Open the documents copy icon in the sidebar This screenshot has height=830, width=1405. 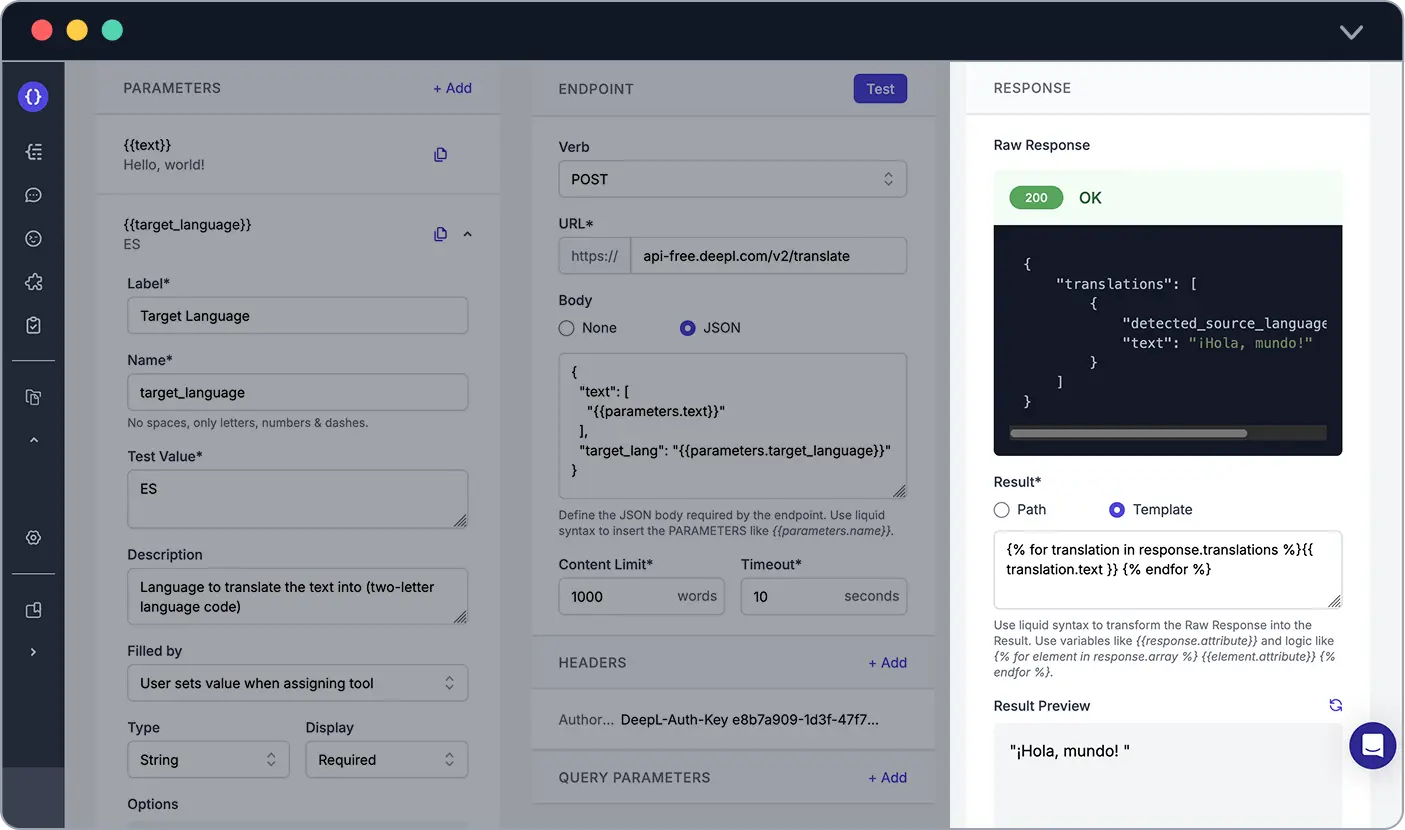(x=34, y=397)
